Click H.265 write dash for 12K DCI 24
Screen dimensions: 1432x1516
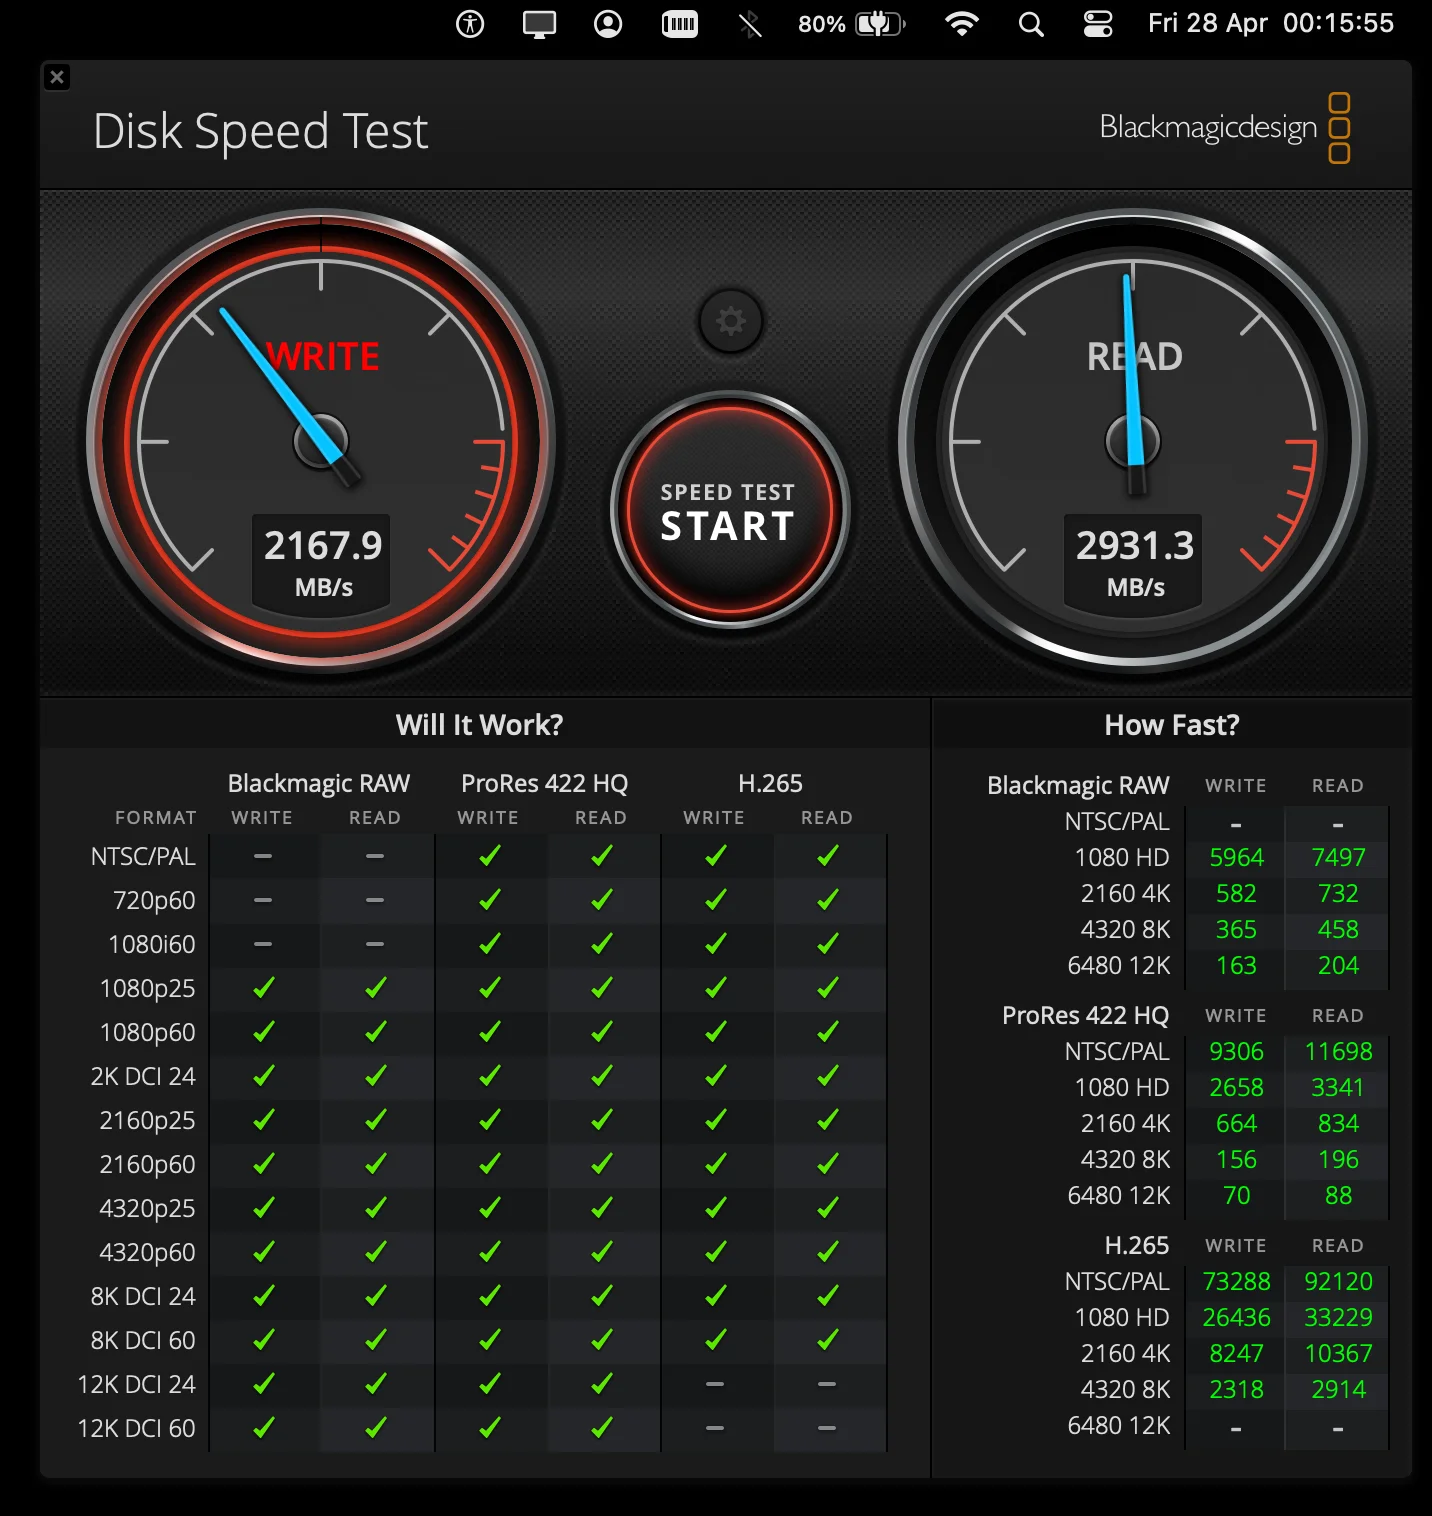click(x=715, y=1384)
